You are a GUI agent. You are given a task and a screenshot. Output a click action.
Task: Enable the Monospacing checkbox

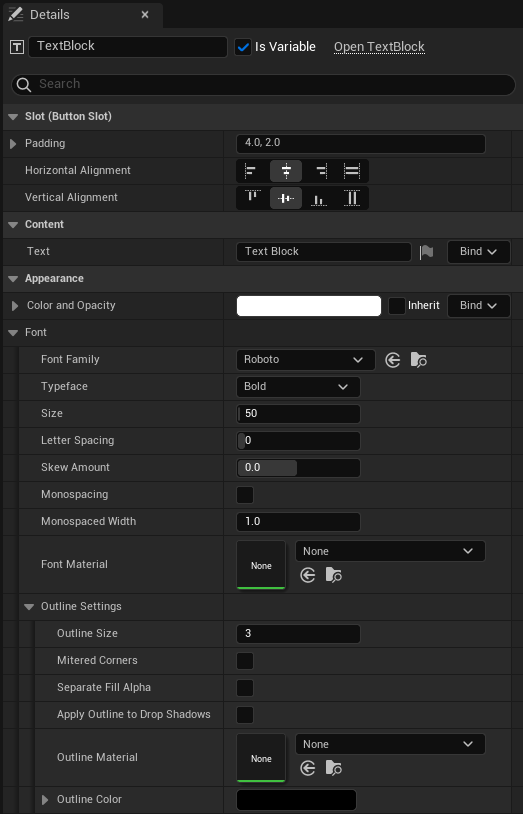click(245, 495)
